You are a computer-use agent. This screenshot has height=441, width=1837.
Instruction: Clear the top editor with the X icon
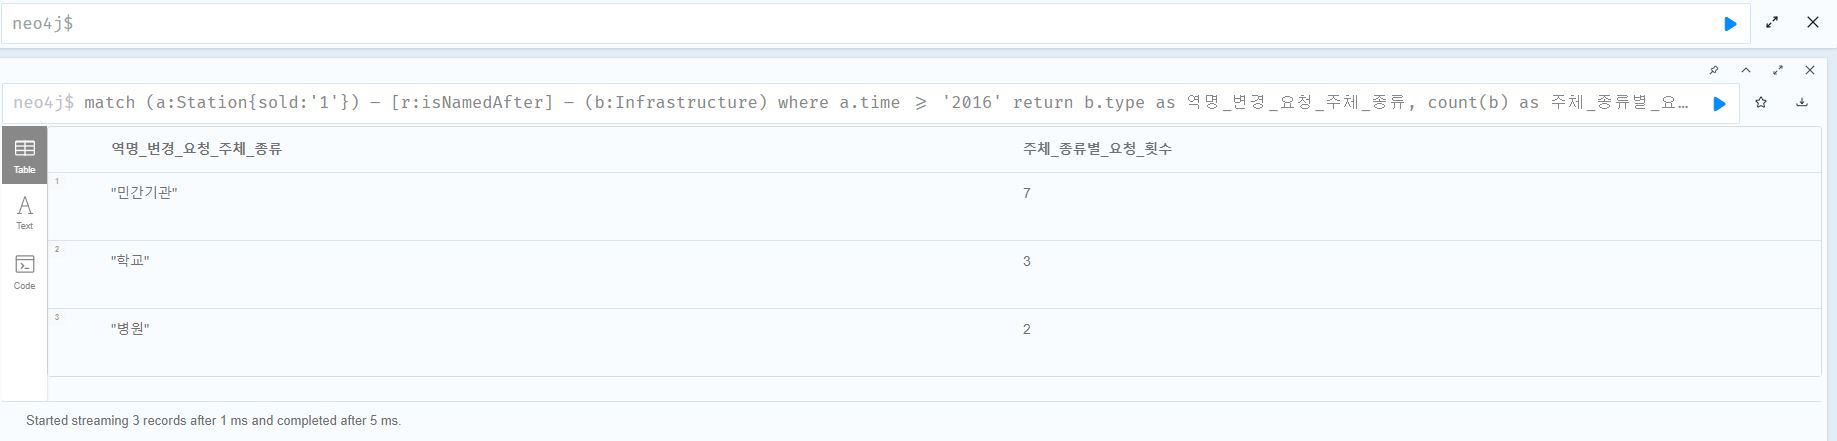pos(1812,22)
